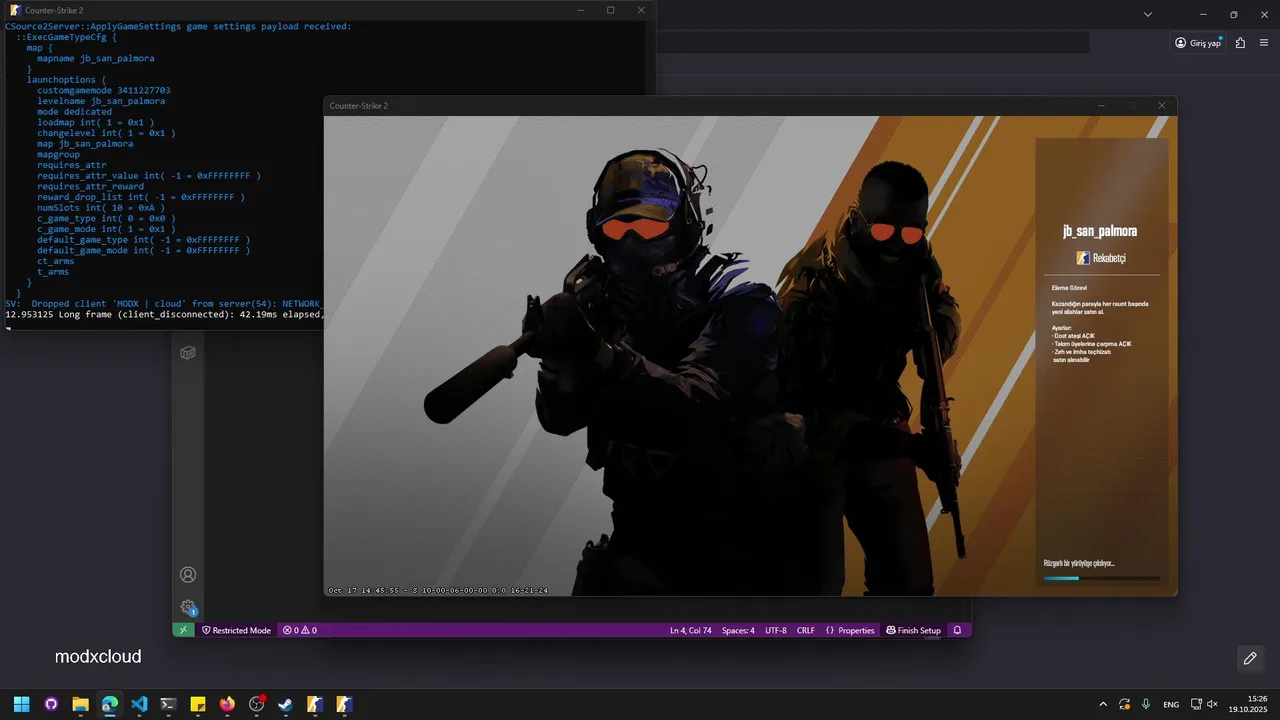
Task: Click the Counter-Strike 2 game window title bar
Action: click(x=750, y=105)
